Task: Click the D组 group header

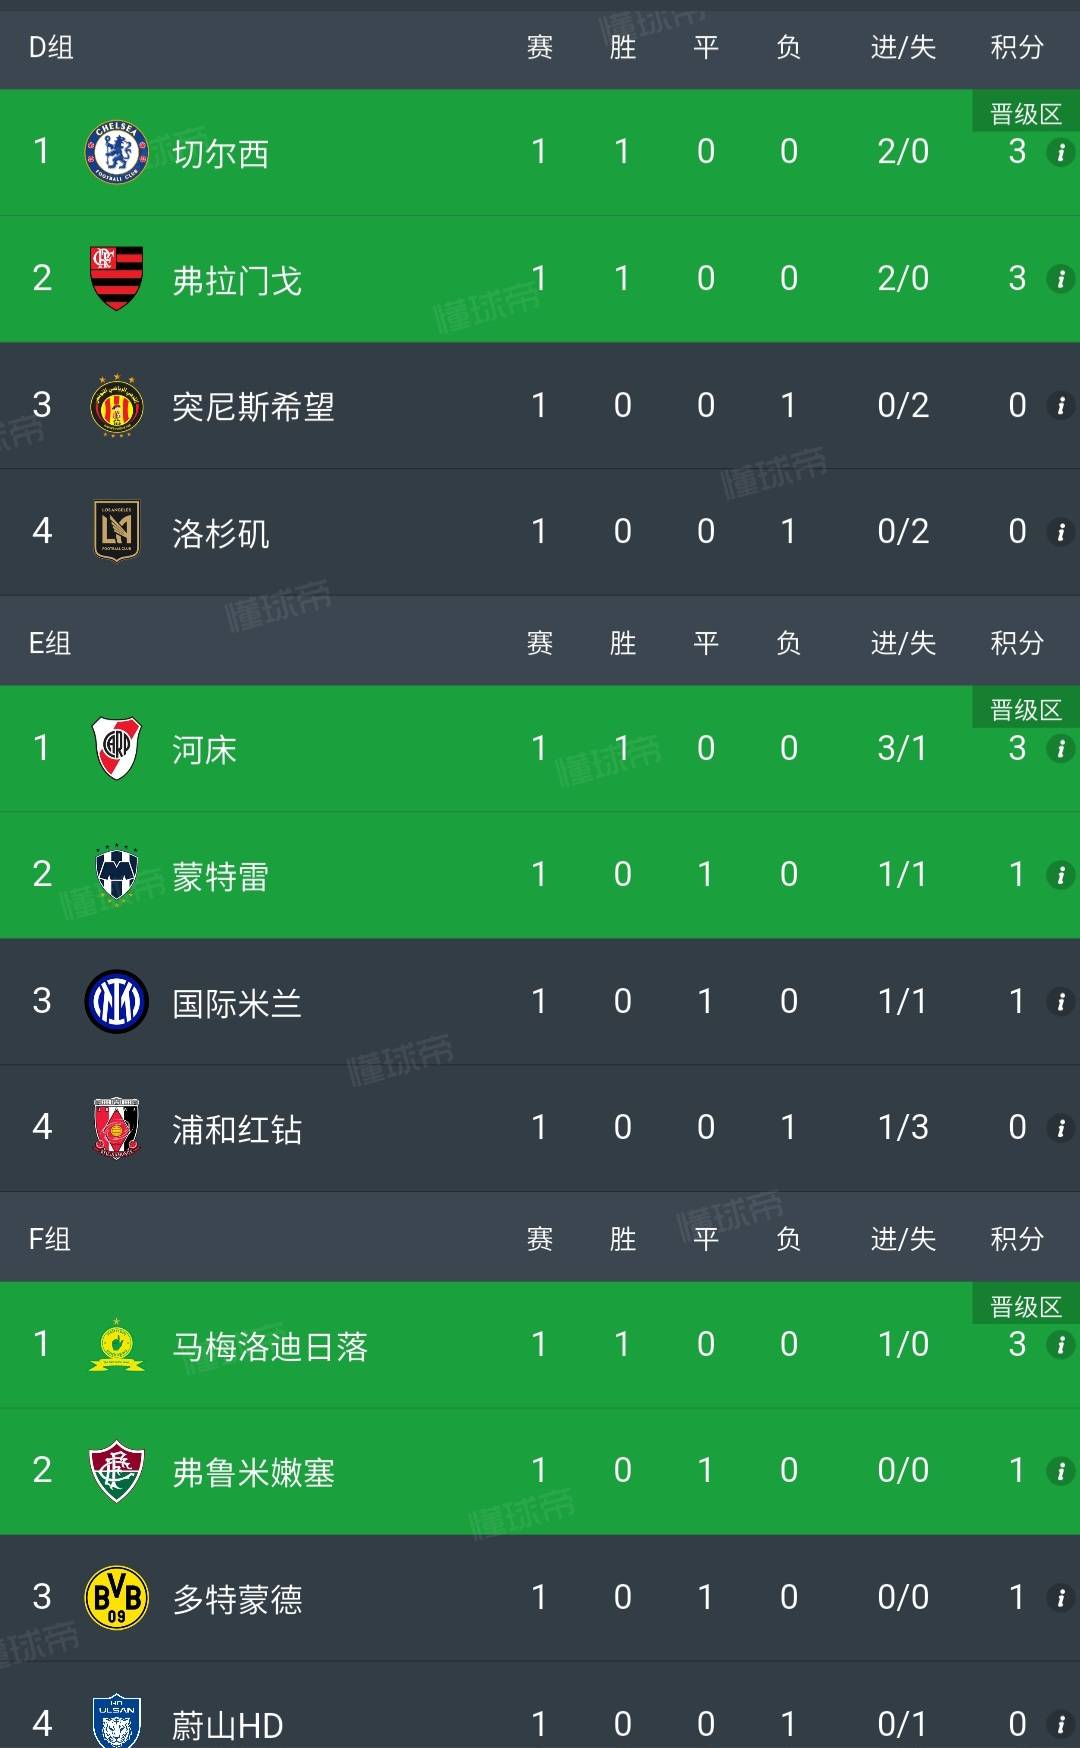Action: click(x=51, y=47)
